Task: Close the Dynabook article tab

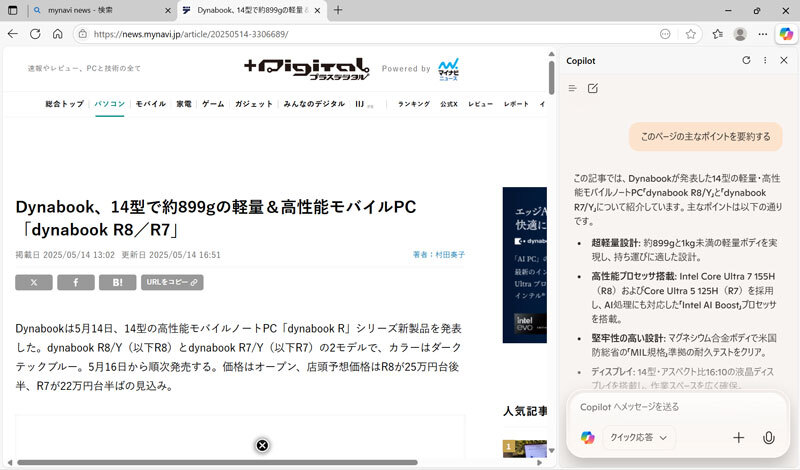Action: pos(317,10)
